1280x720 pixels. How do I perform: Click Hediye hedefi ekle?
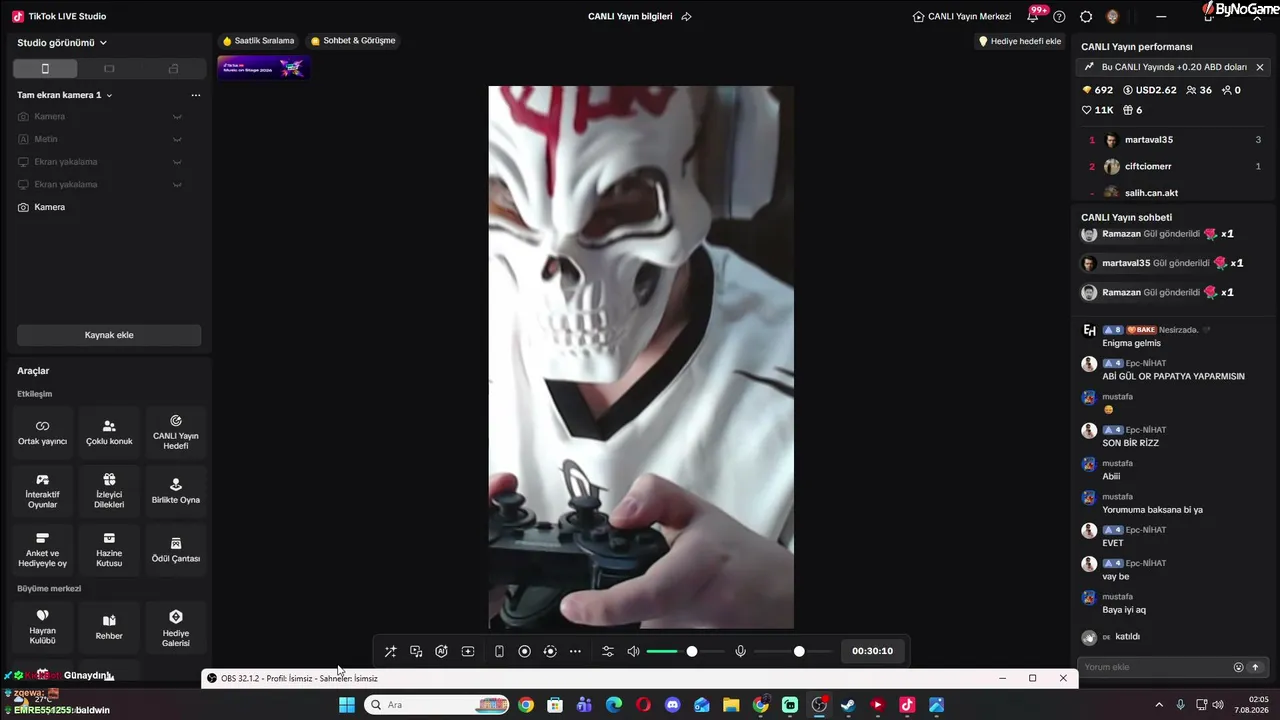(x=1019, y=41)
